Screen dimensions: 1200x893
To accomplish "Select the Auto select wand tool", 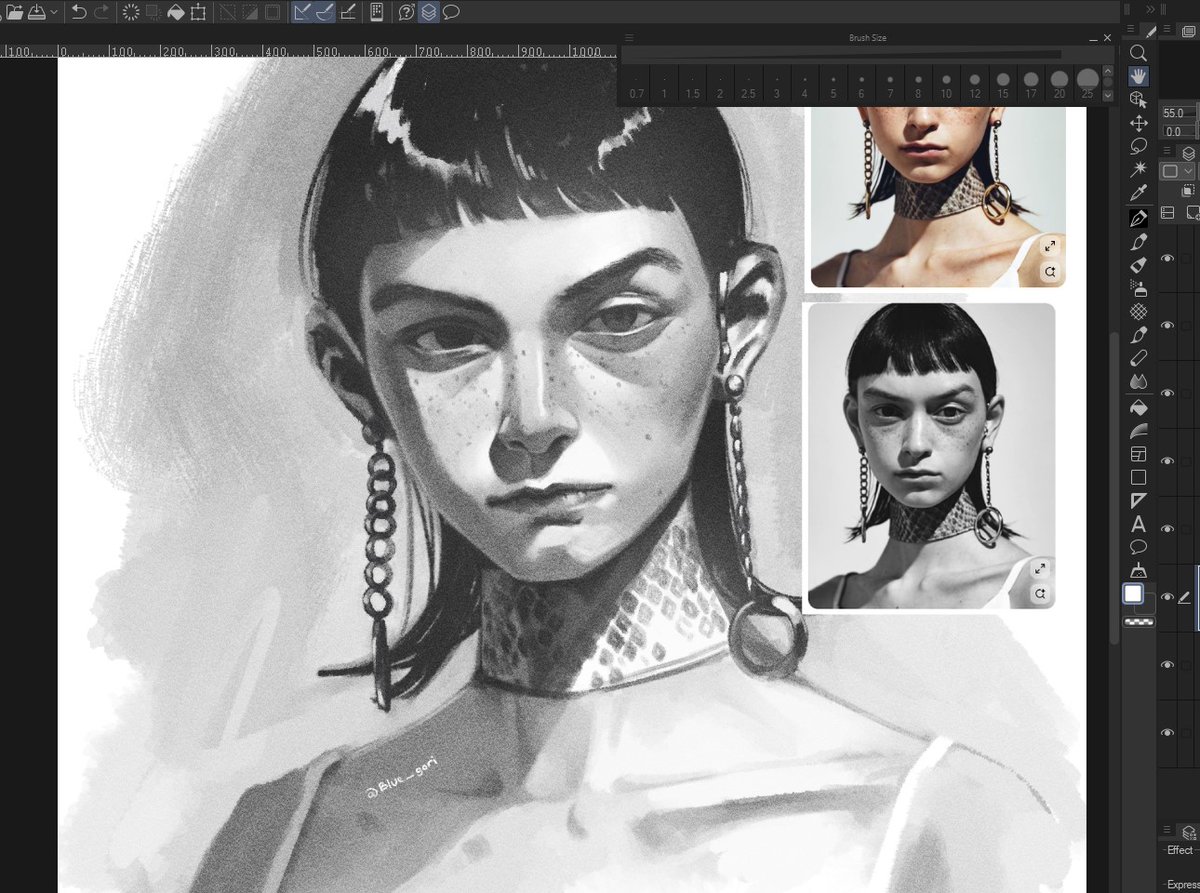I will [x=1138, y=169].
